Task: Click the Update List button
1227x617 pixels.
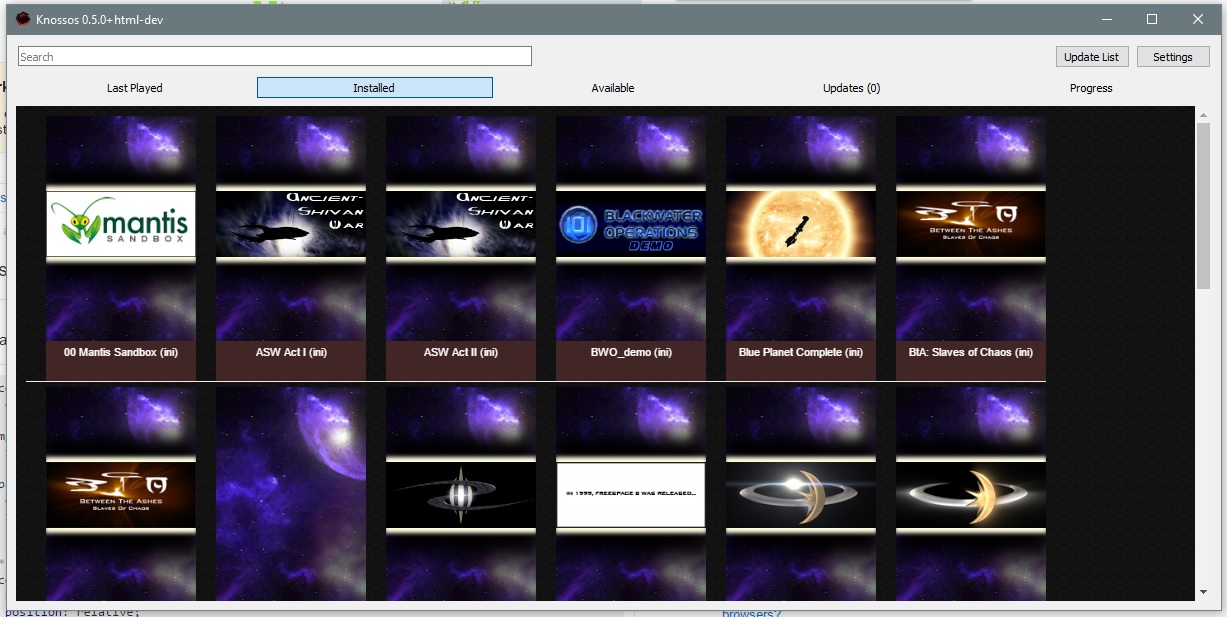Action: tap(1092, 57)
